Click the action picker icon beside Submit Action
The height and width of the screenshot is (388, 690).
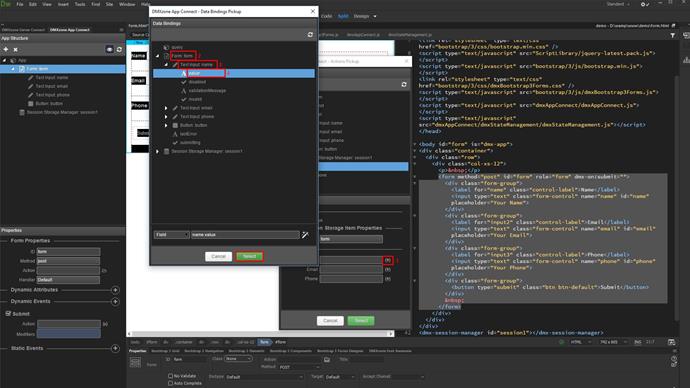[105, 324]
